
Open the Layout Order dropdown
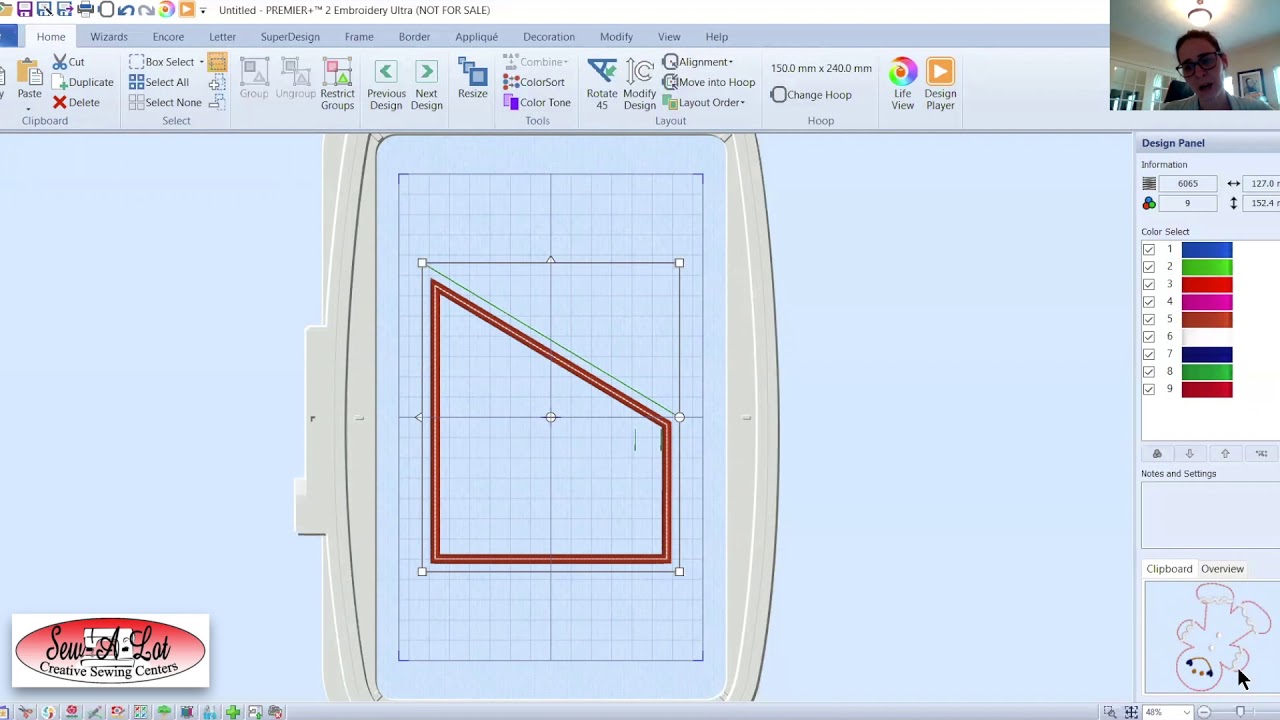coord(704,102)
